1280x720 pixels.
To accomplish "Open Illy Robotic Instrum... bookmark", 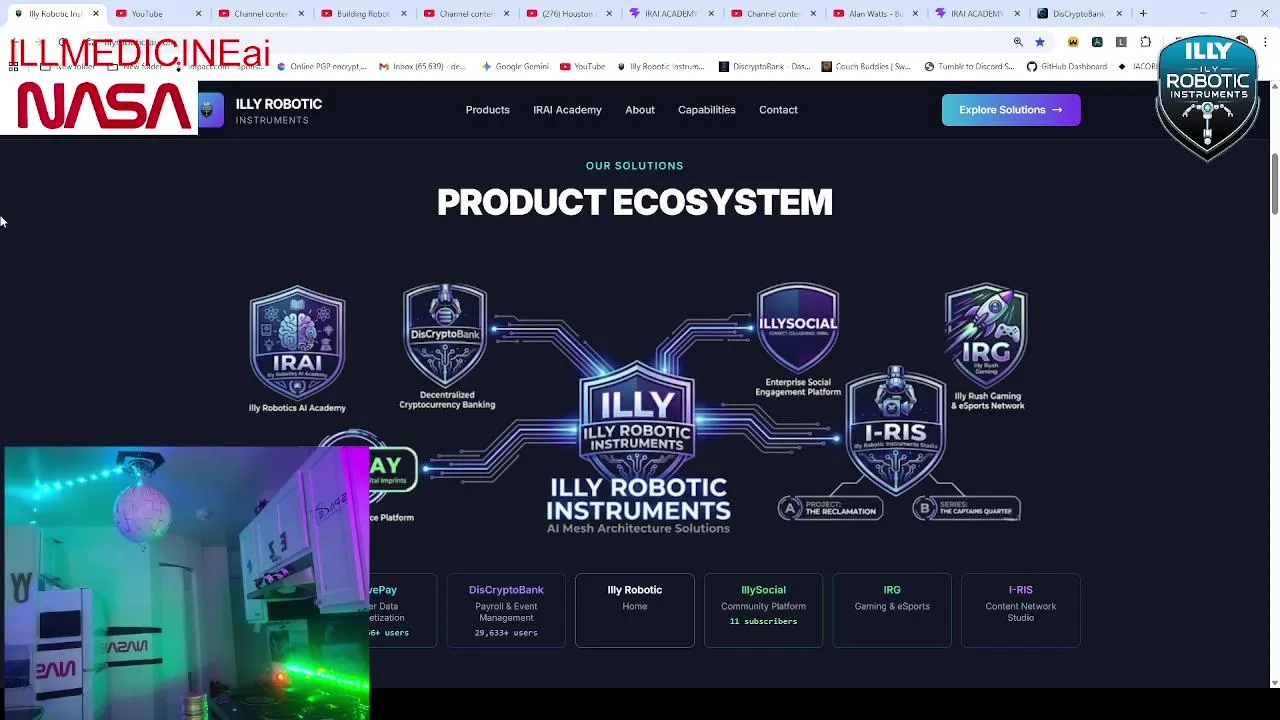I will [661, 66].
